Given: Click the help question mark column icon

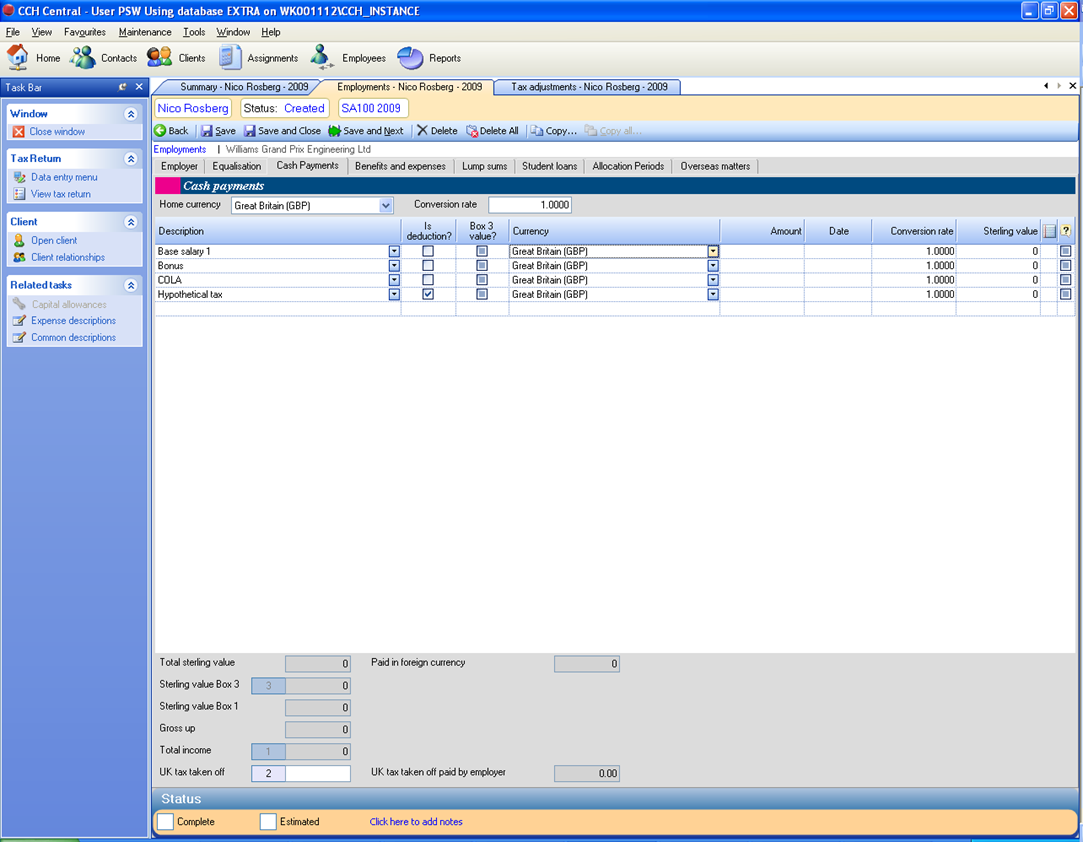Looking at the screenshot, I should [x=1066, y=231].
